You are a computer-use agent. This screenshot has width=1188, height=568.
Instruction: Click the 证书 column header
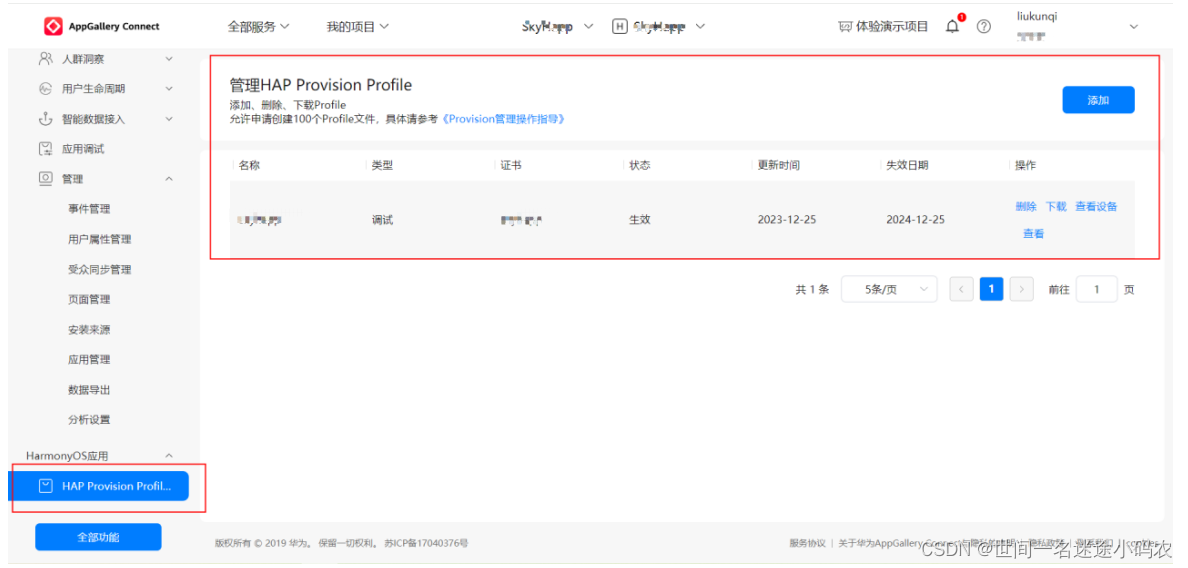(511, 165)
